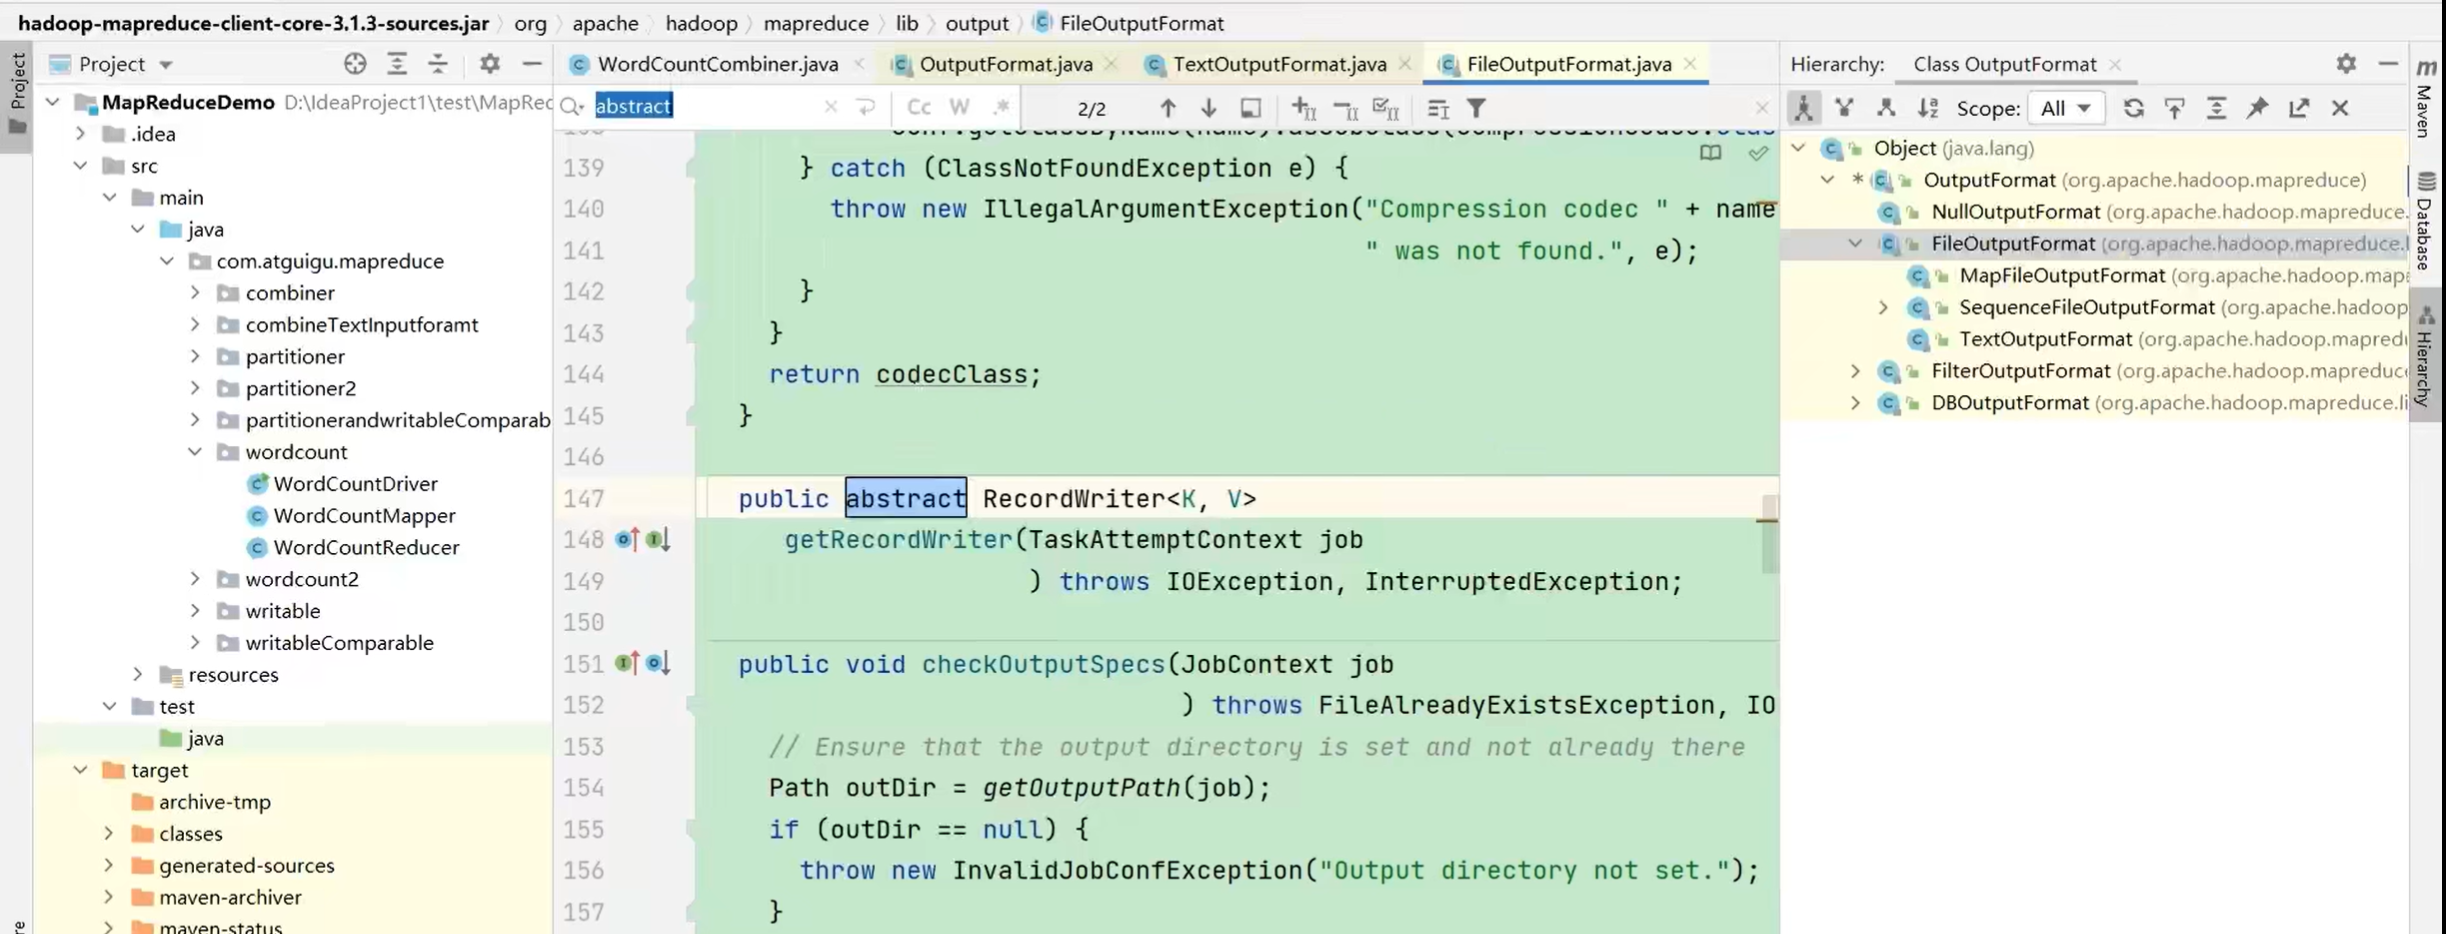Image resolution: width=2446 pixels, height=934 pixels.
Task: Toggle Match Case (Cc) option
Action: click(918, 107)
